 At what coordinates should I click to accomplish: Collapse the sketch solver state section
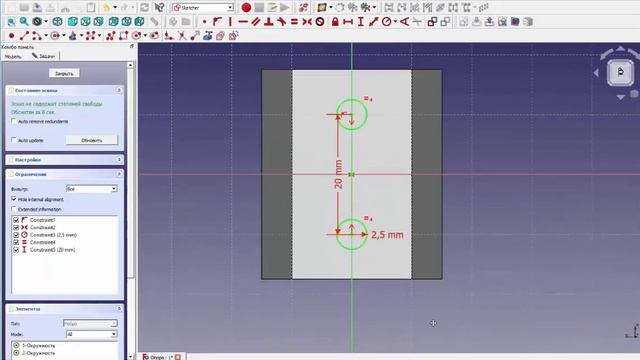point(119,90)
